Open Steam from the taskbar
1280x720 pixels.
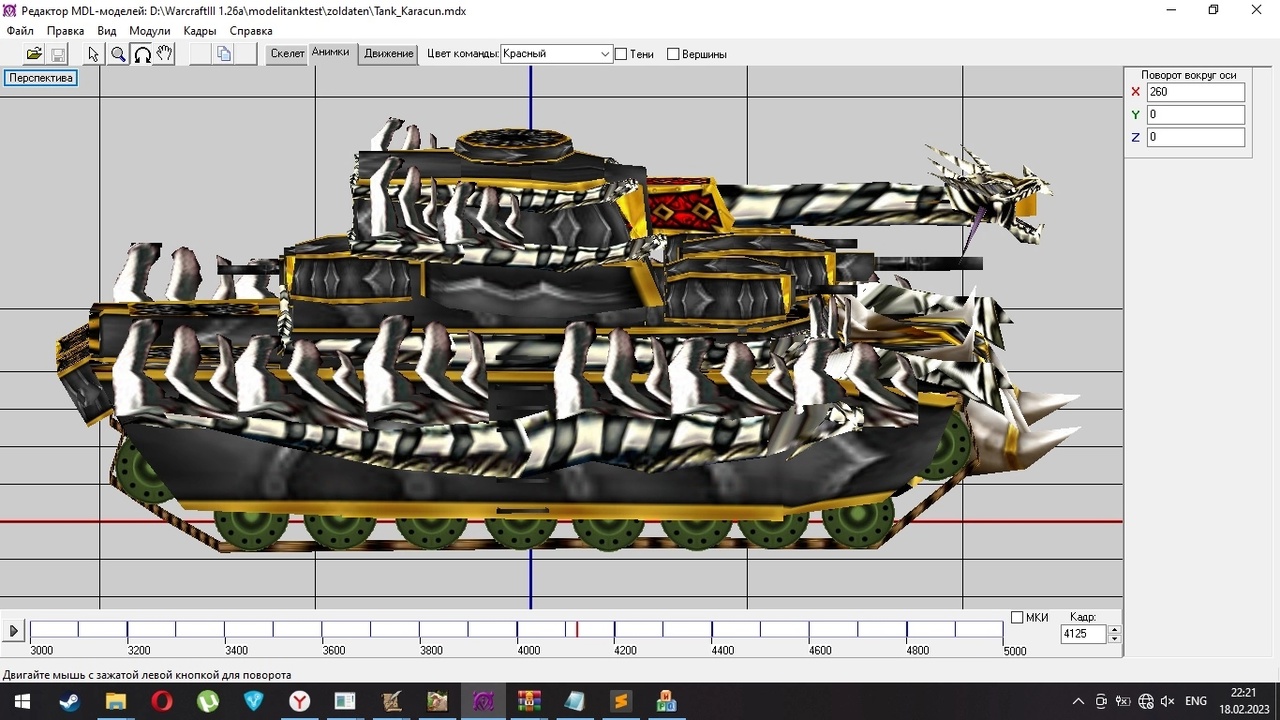tap(69, 701)
